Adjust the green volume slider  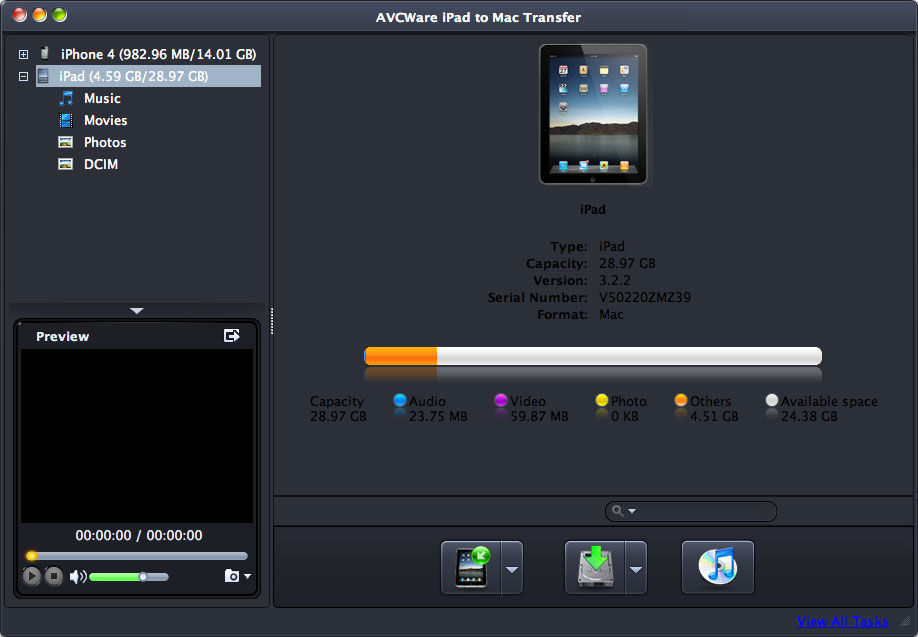point(129,577)
